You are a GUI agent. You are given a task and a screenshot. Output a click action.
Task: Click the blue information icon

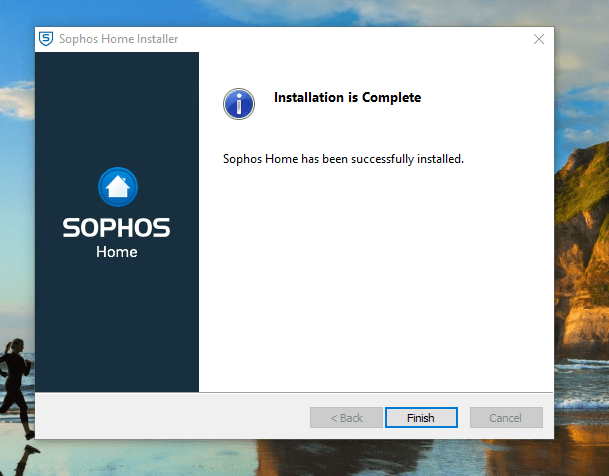(239, 104)
